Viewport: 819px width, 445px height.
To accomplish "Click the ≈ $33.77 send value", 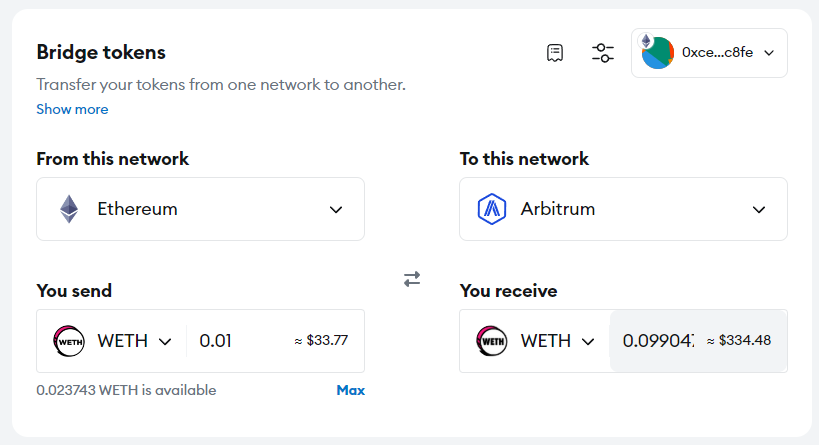I will (321, 341).
